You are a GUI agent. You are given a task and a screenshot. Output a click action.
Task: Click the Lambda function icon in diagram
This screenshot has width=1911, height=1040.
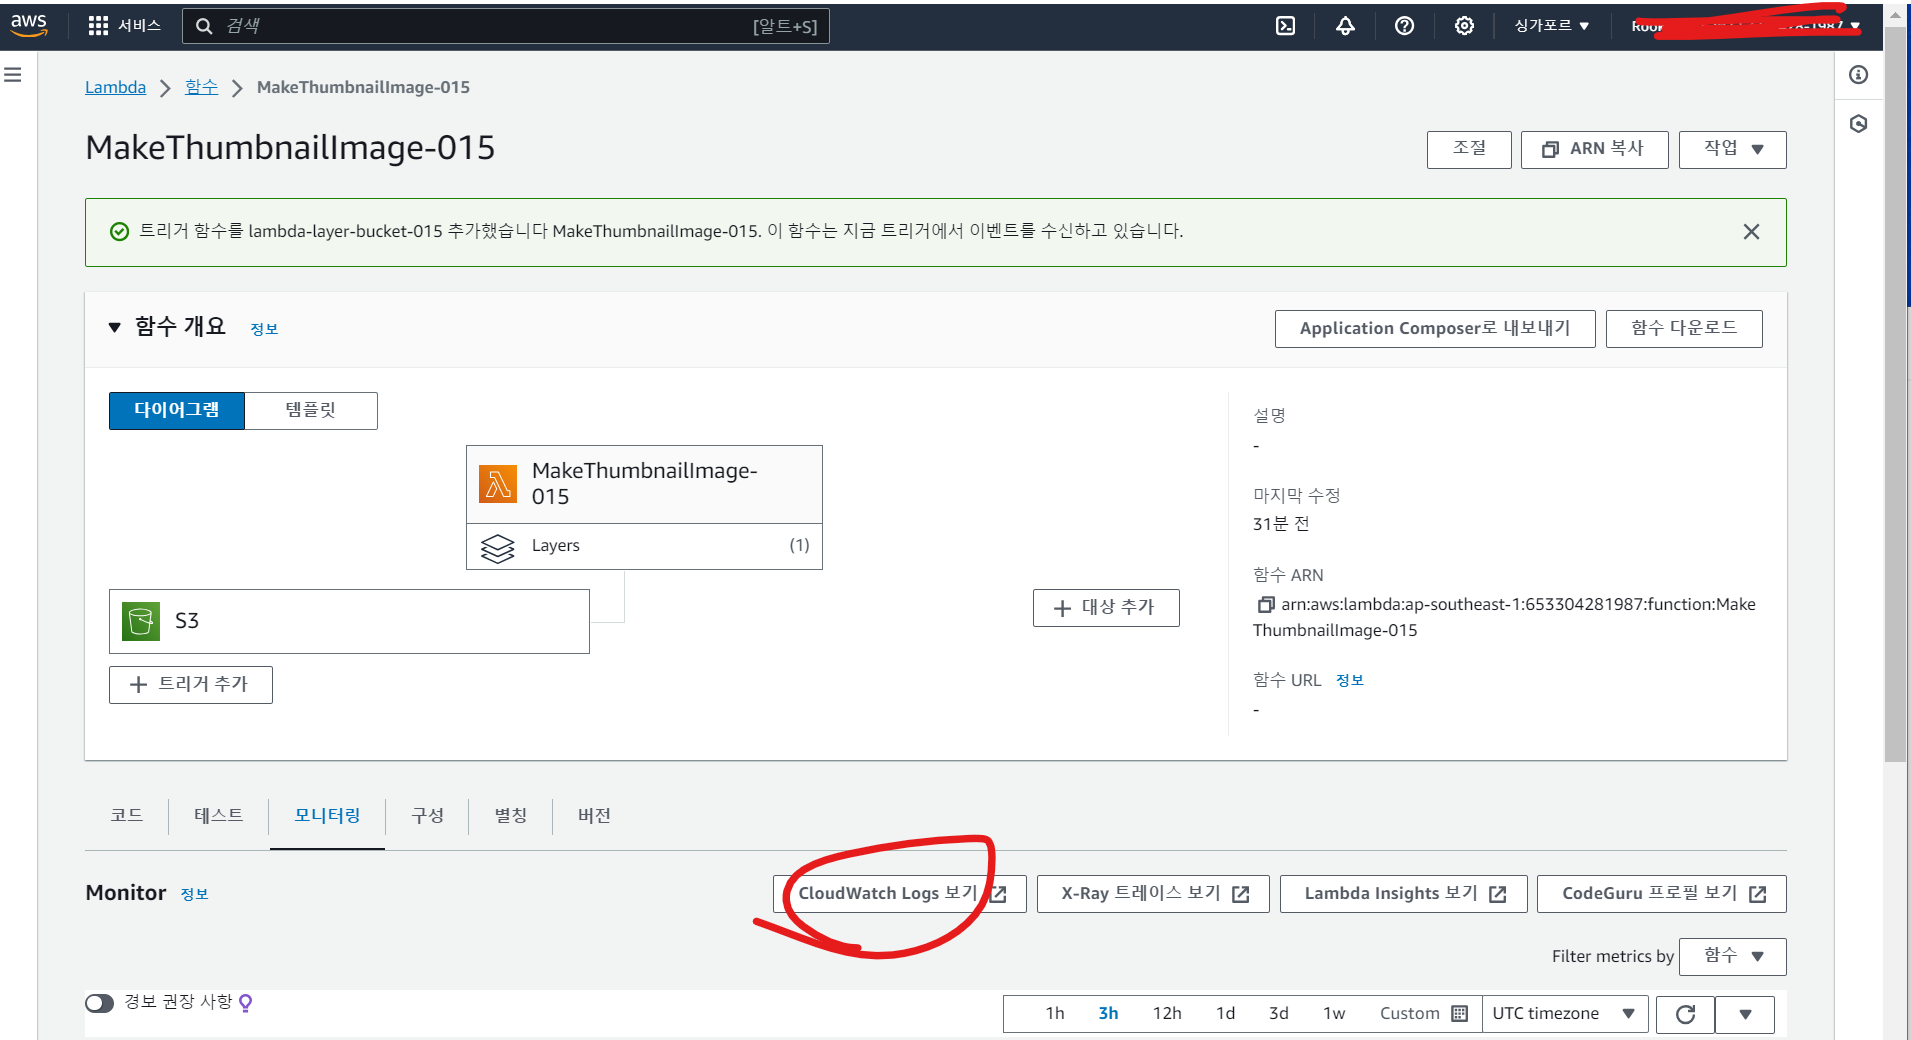[x=498, y=484]
